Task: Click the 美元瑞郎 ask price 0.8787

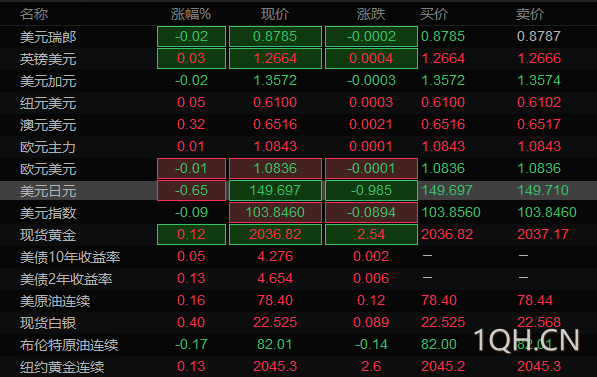Action: click(539, 36)
